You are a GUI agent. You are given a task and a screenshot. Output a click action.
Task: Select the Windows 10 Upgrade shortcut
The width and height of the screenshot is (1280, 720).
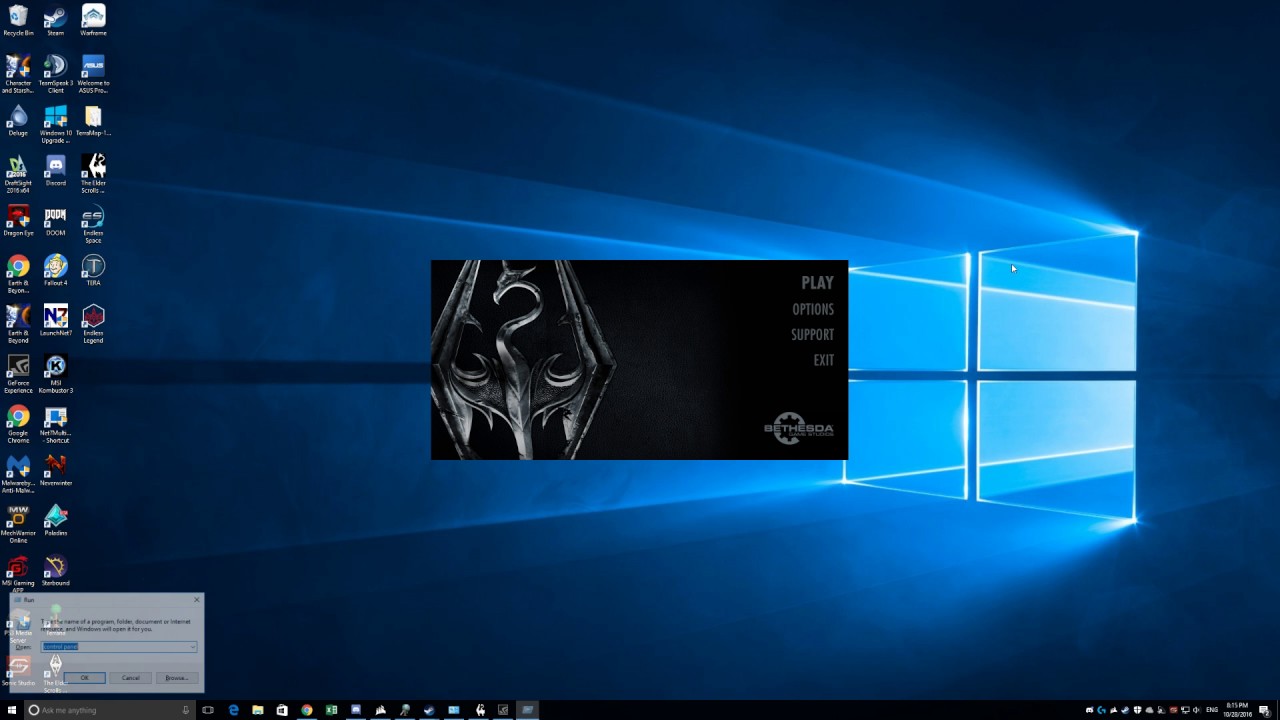55,124
